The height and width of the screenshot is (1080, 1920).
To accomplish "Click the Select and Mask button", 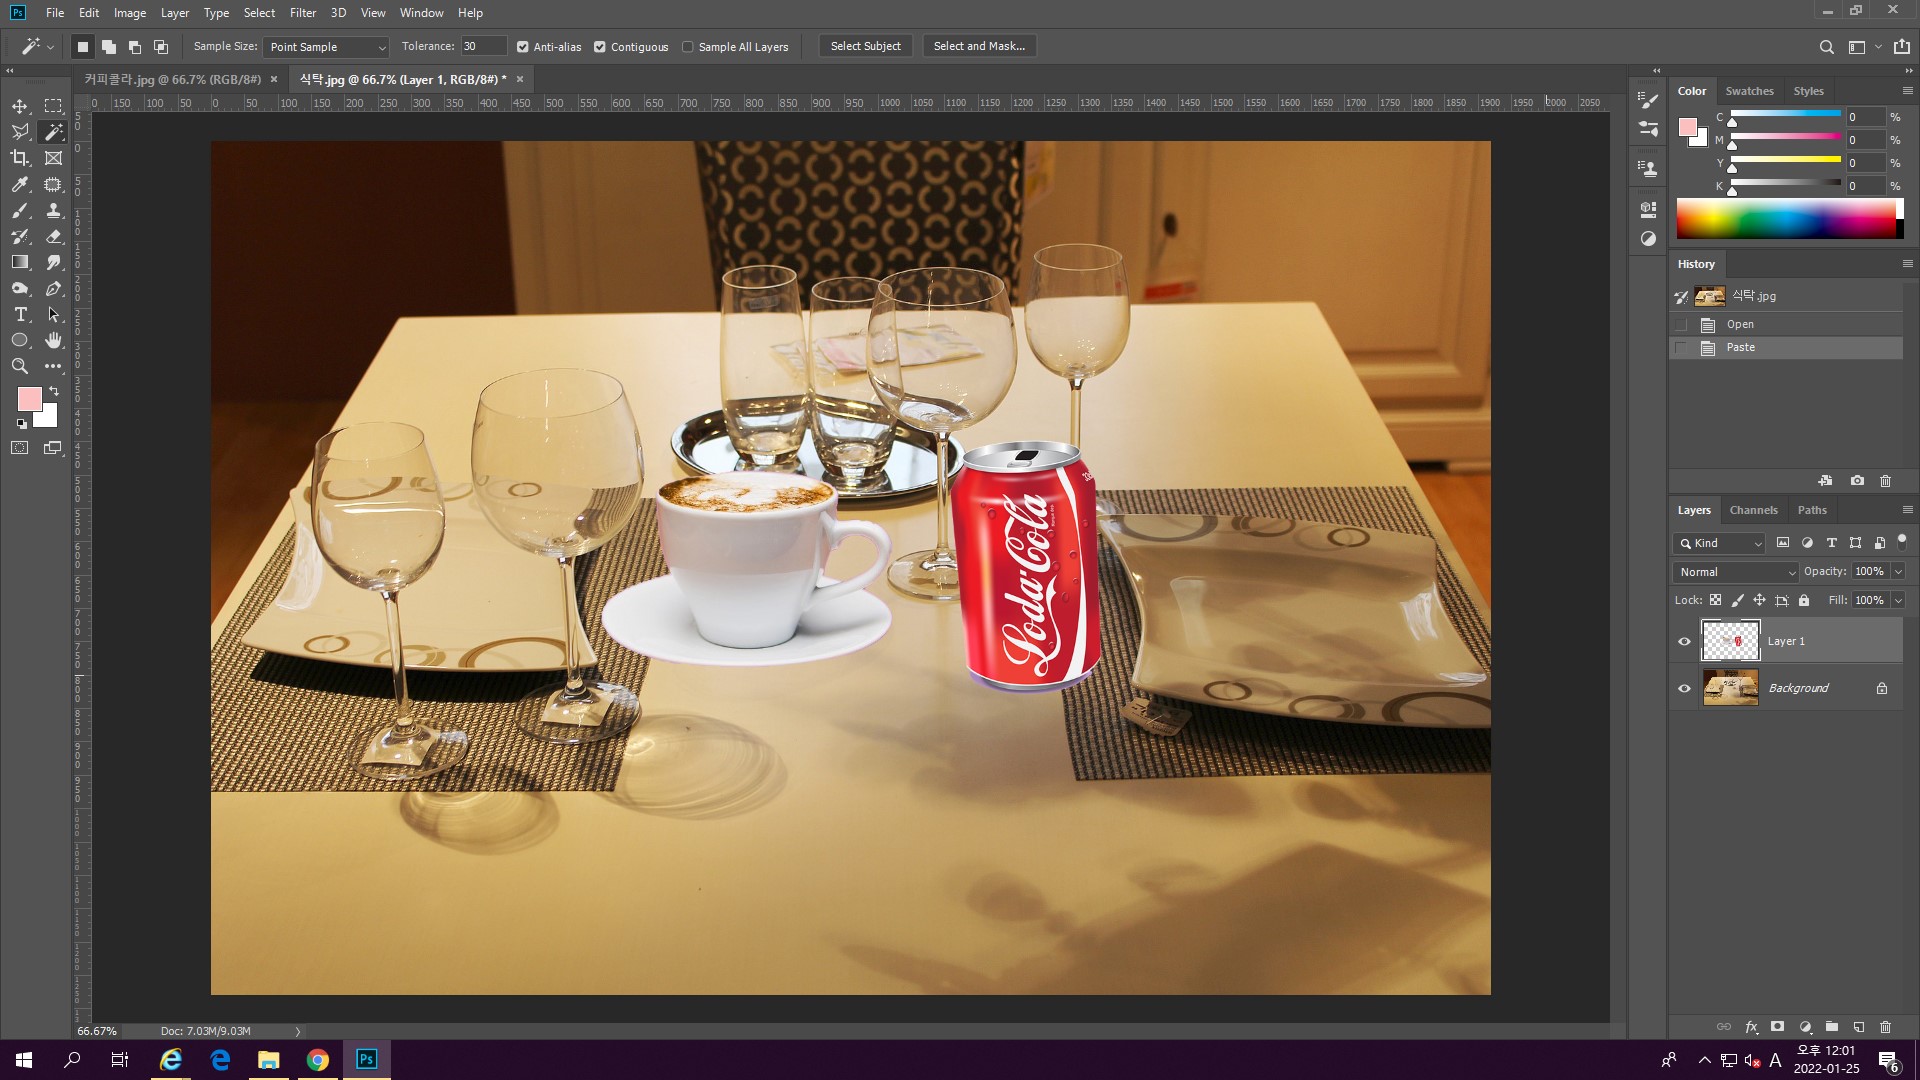I will click(x=978, y=46).
